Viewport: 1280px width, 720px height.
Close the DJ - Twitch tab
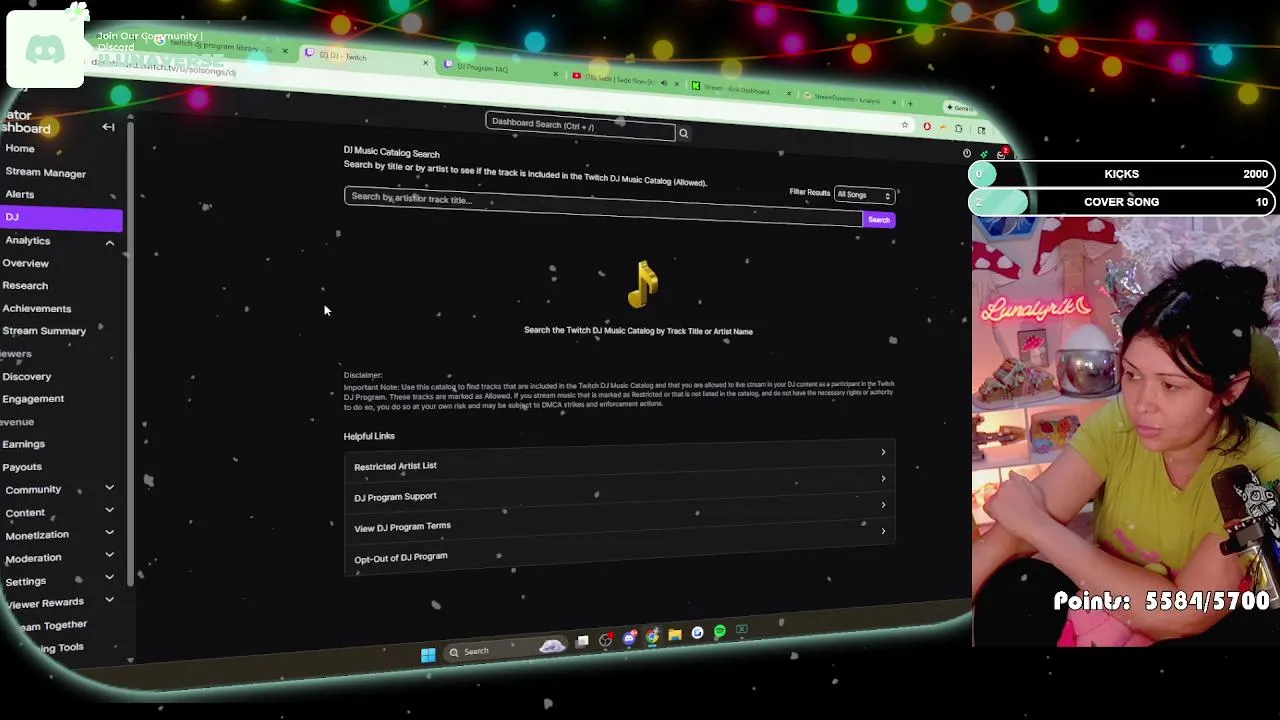(425, 63)
